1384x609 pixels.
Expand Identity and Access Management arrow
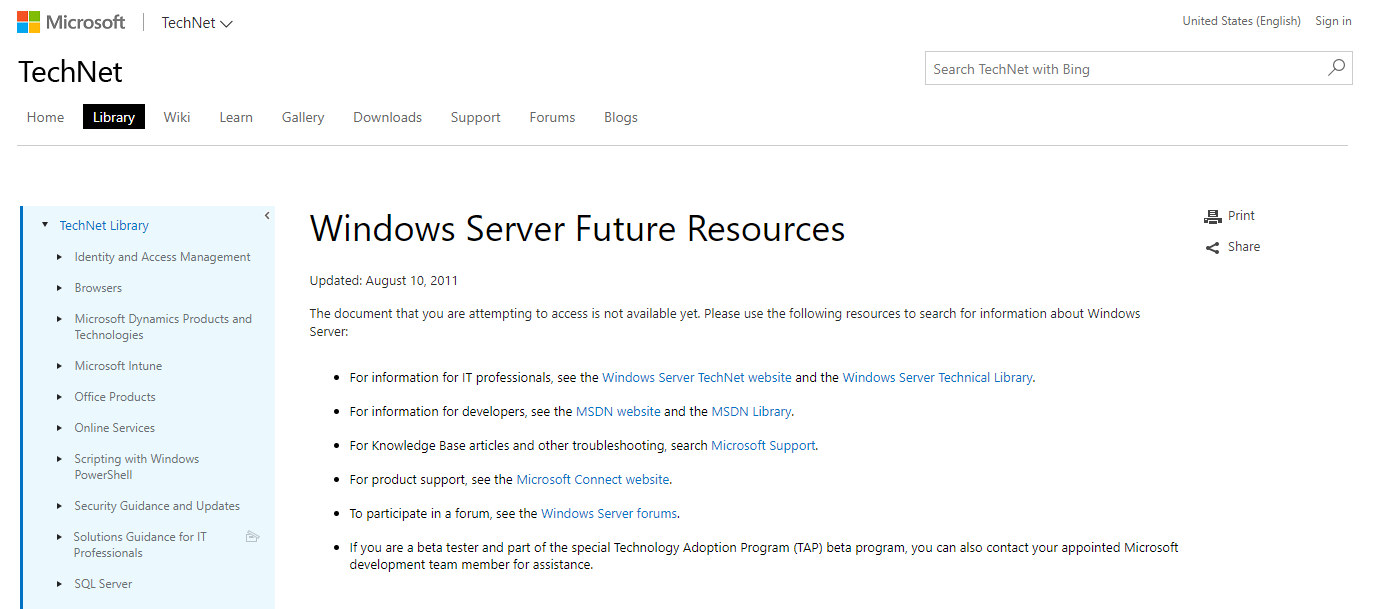(60, 257)
